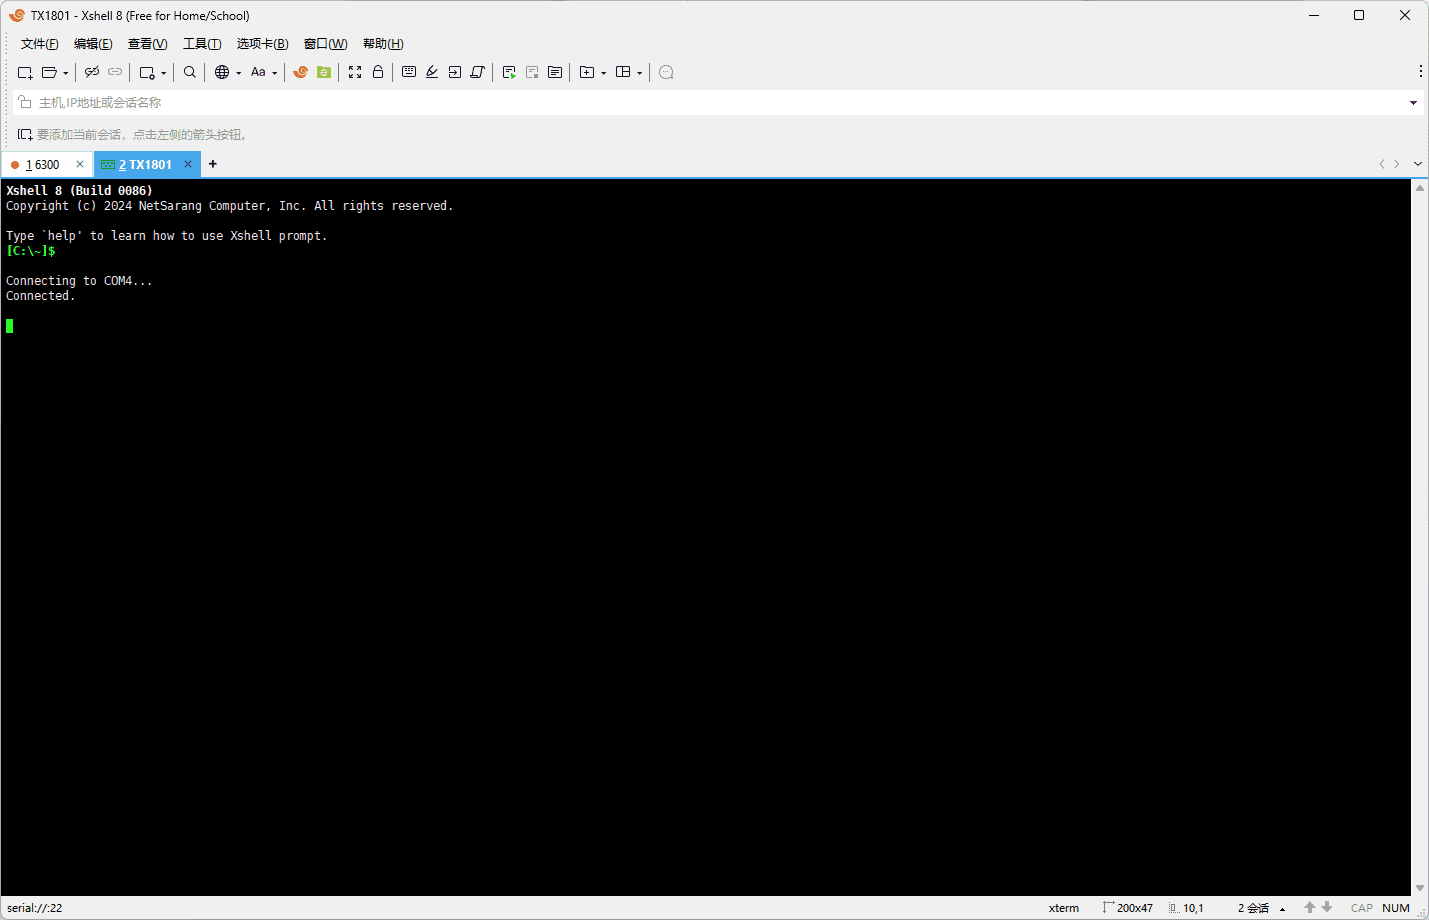
Task: Expand the session address bar dropdown
Action: point(1413,102)
